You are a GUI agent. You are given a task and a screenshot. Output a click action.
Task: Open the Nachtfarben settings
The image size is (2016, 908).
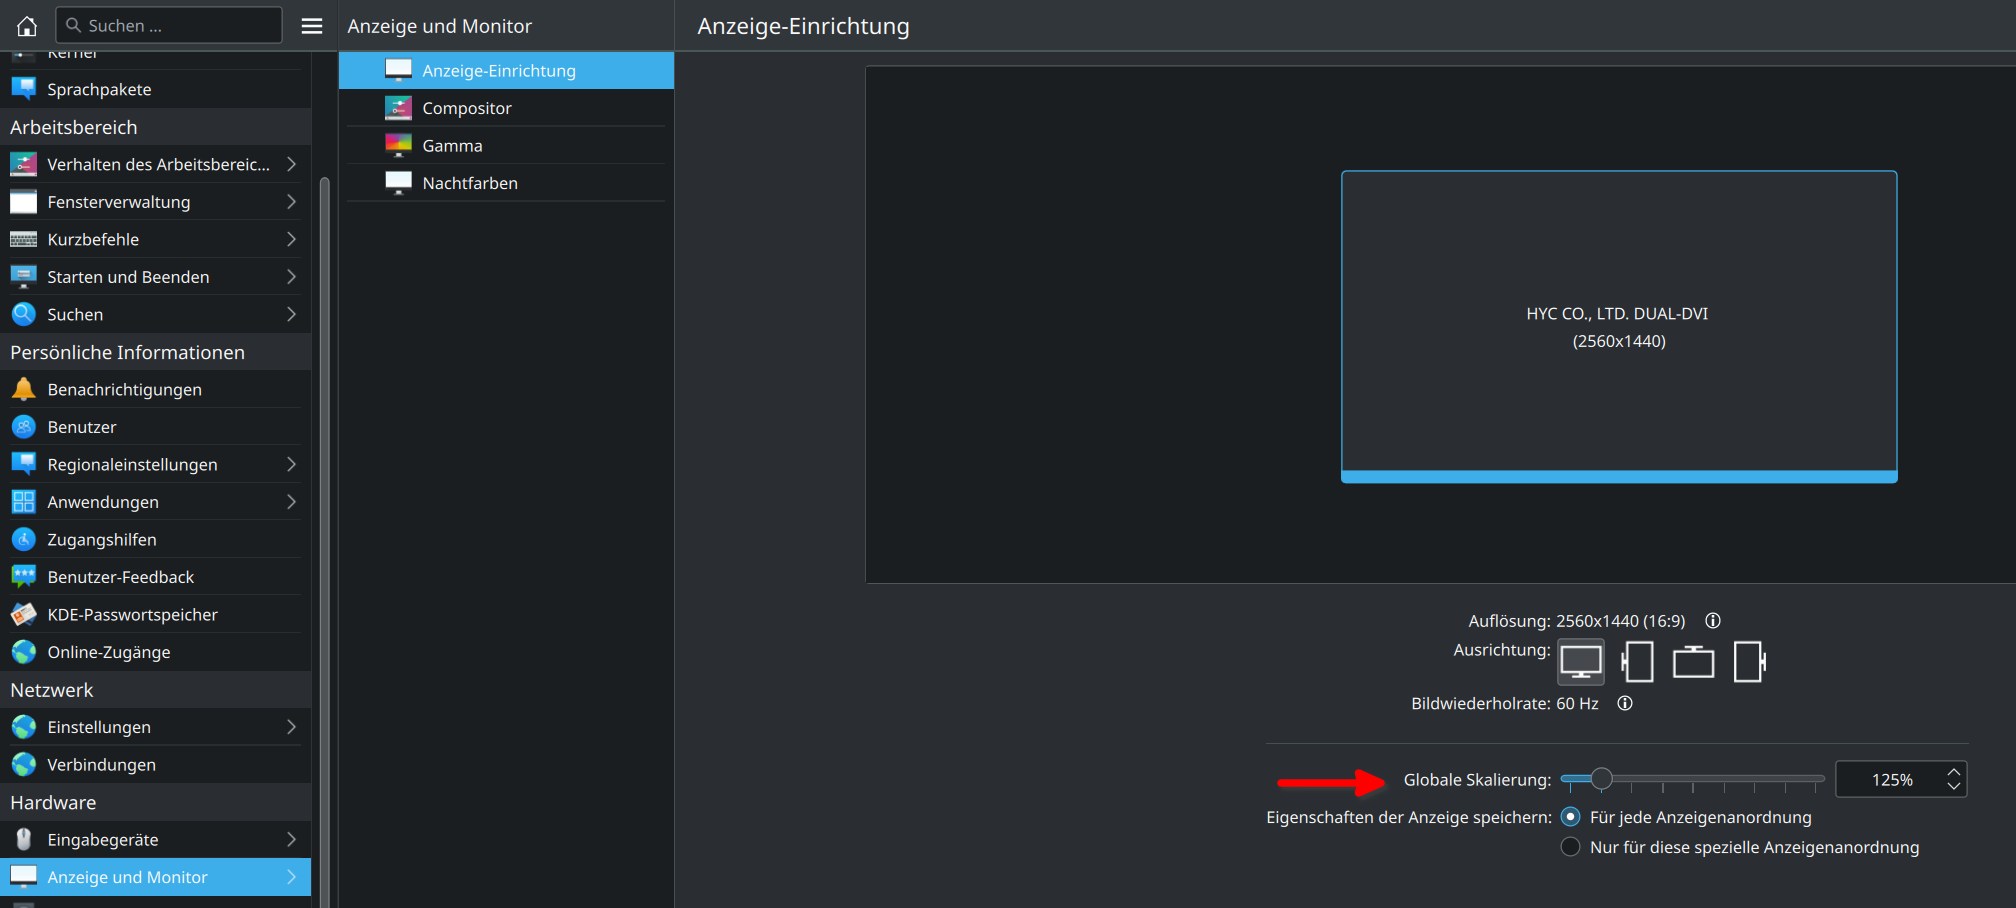click(x=468, y=182)
